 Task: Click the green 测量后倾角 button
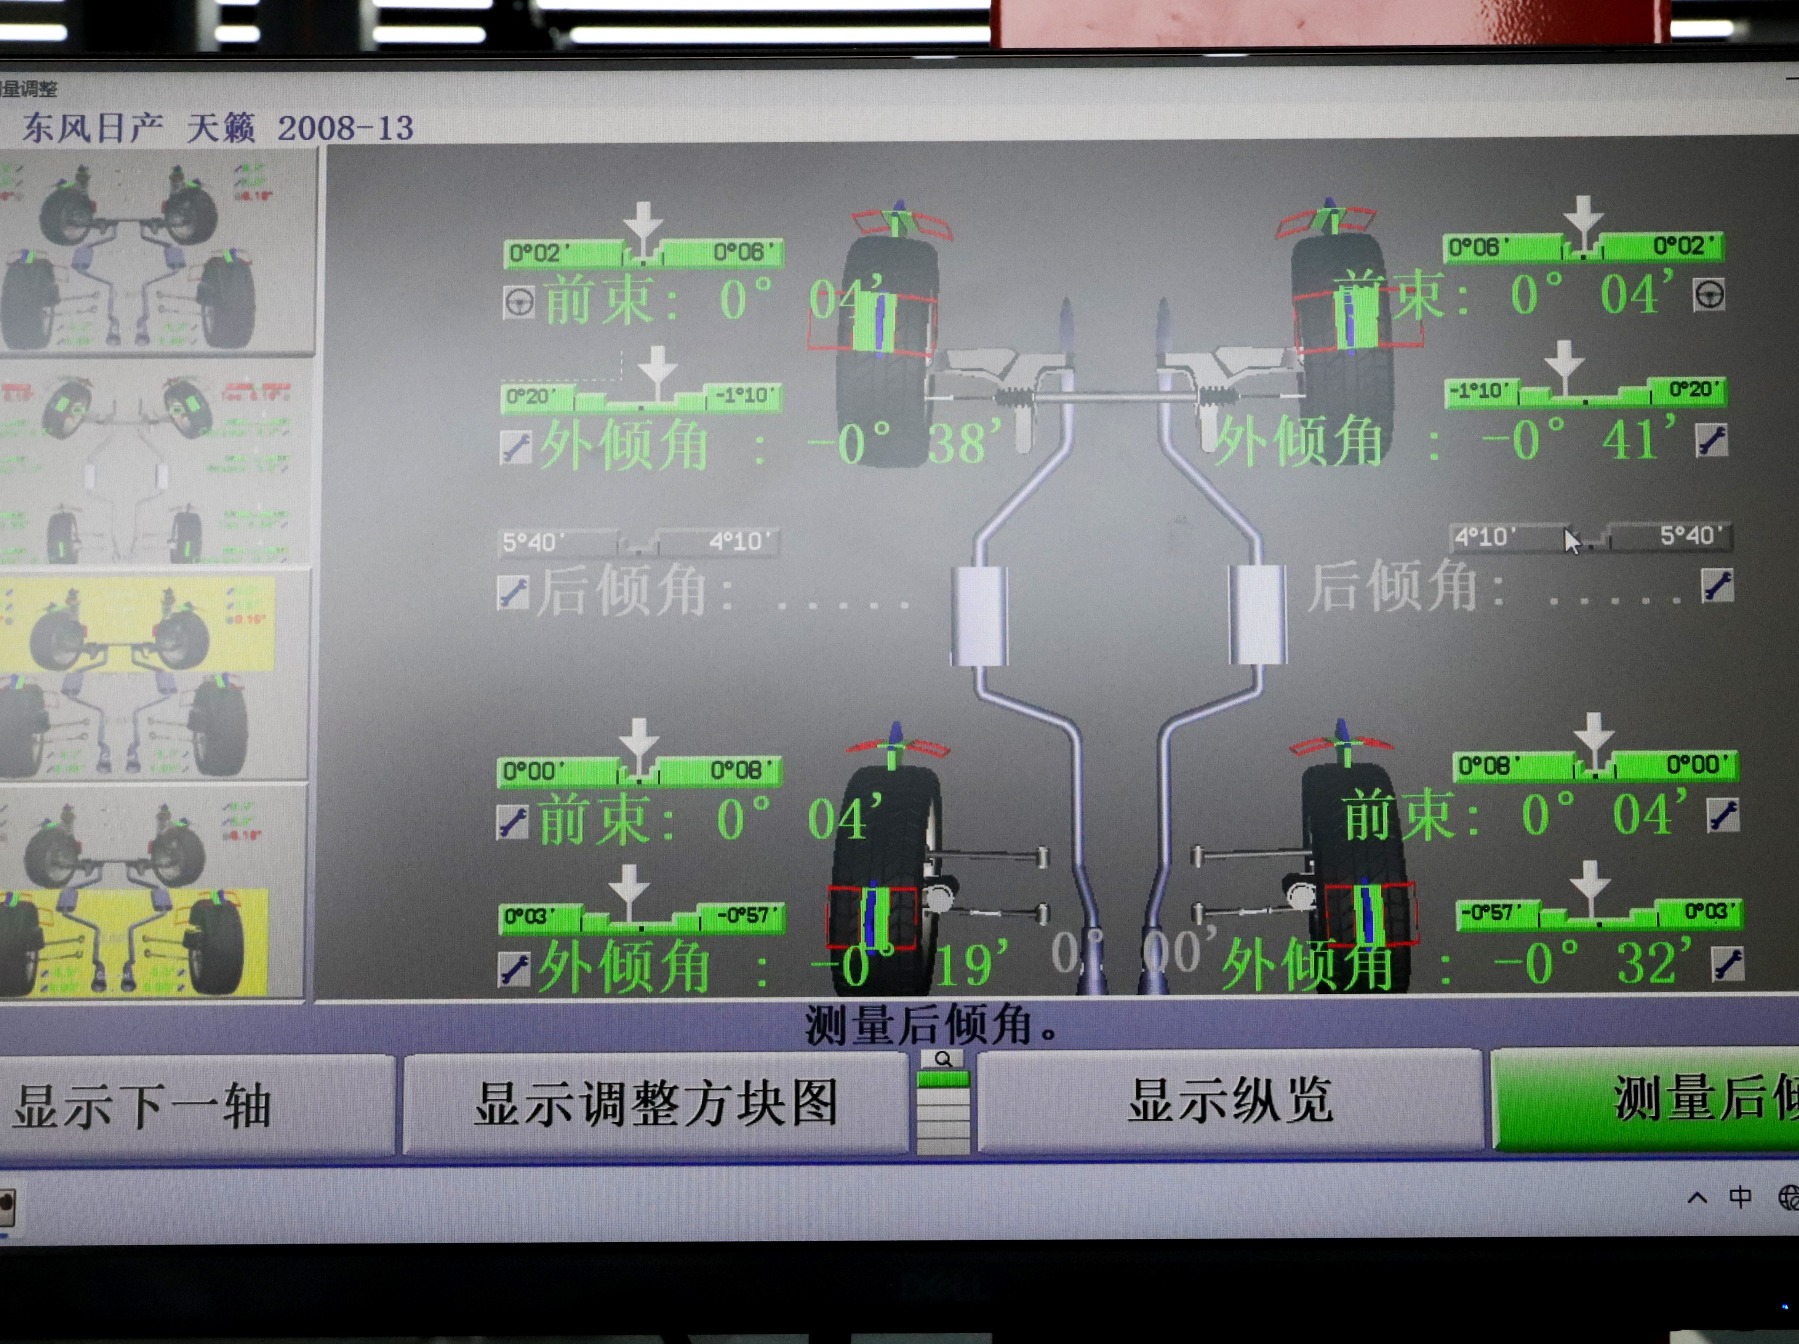click(x=1646, y=1098)
